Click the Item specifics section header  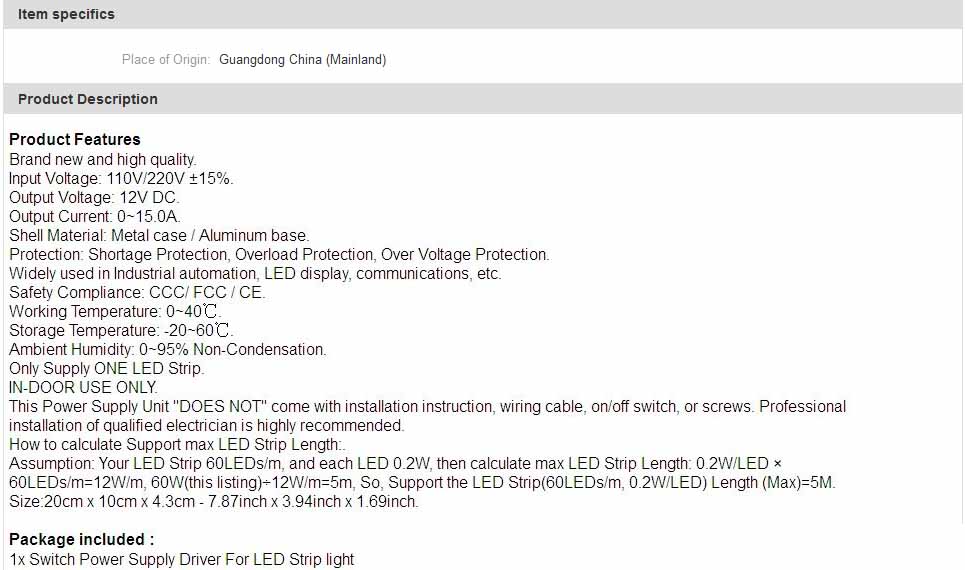click(66, 14)
